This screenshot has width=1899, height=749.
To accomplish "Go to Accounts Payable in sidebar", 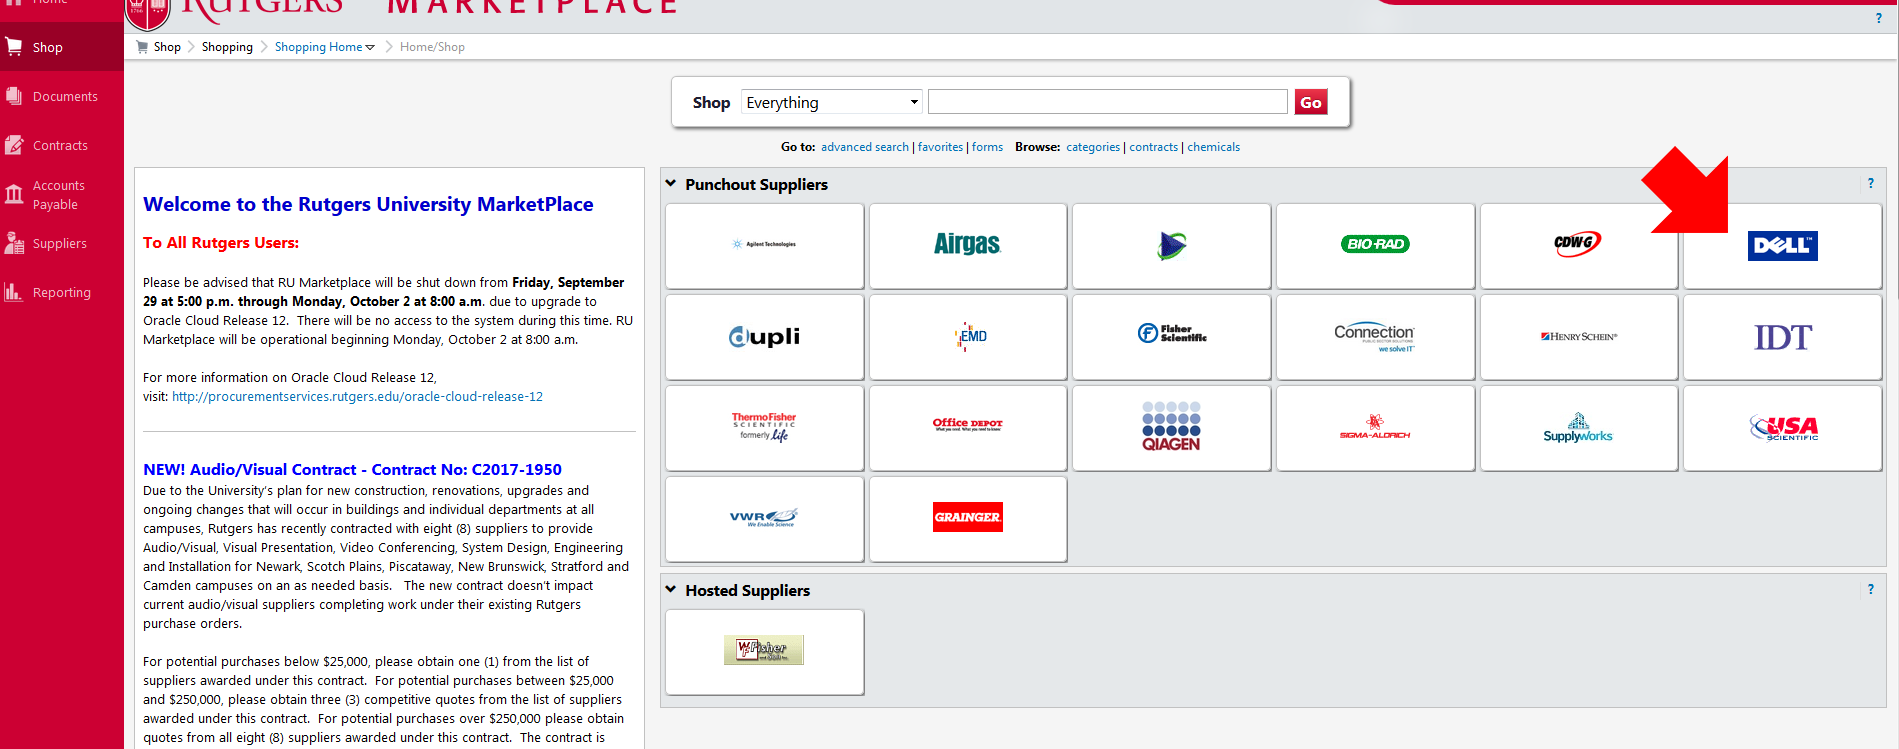I will (x=58, y=195).
